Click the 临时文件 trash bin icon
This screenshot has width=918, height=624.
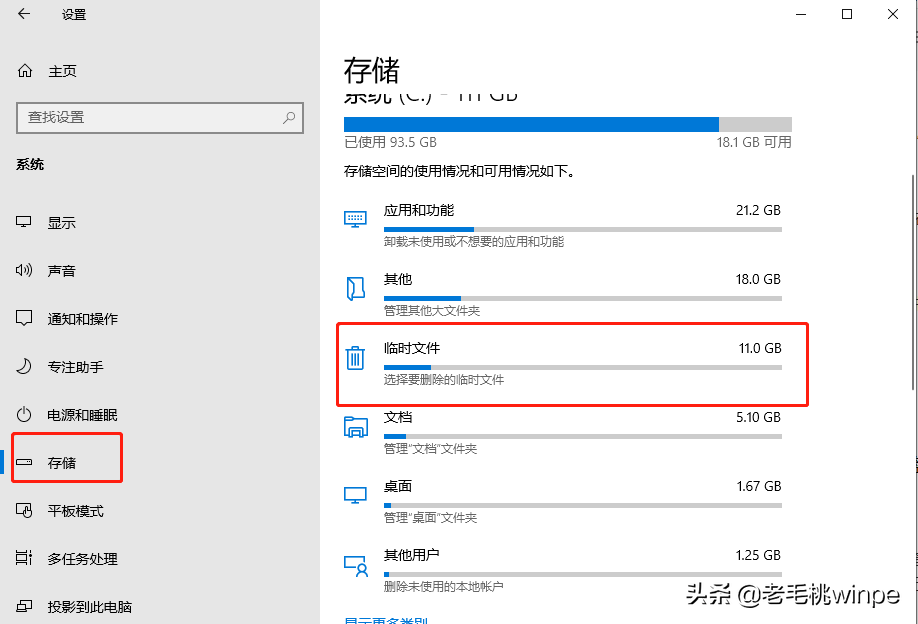click(x=355, y=358)
